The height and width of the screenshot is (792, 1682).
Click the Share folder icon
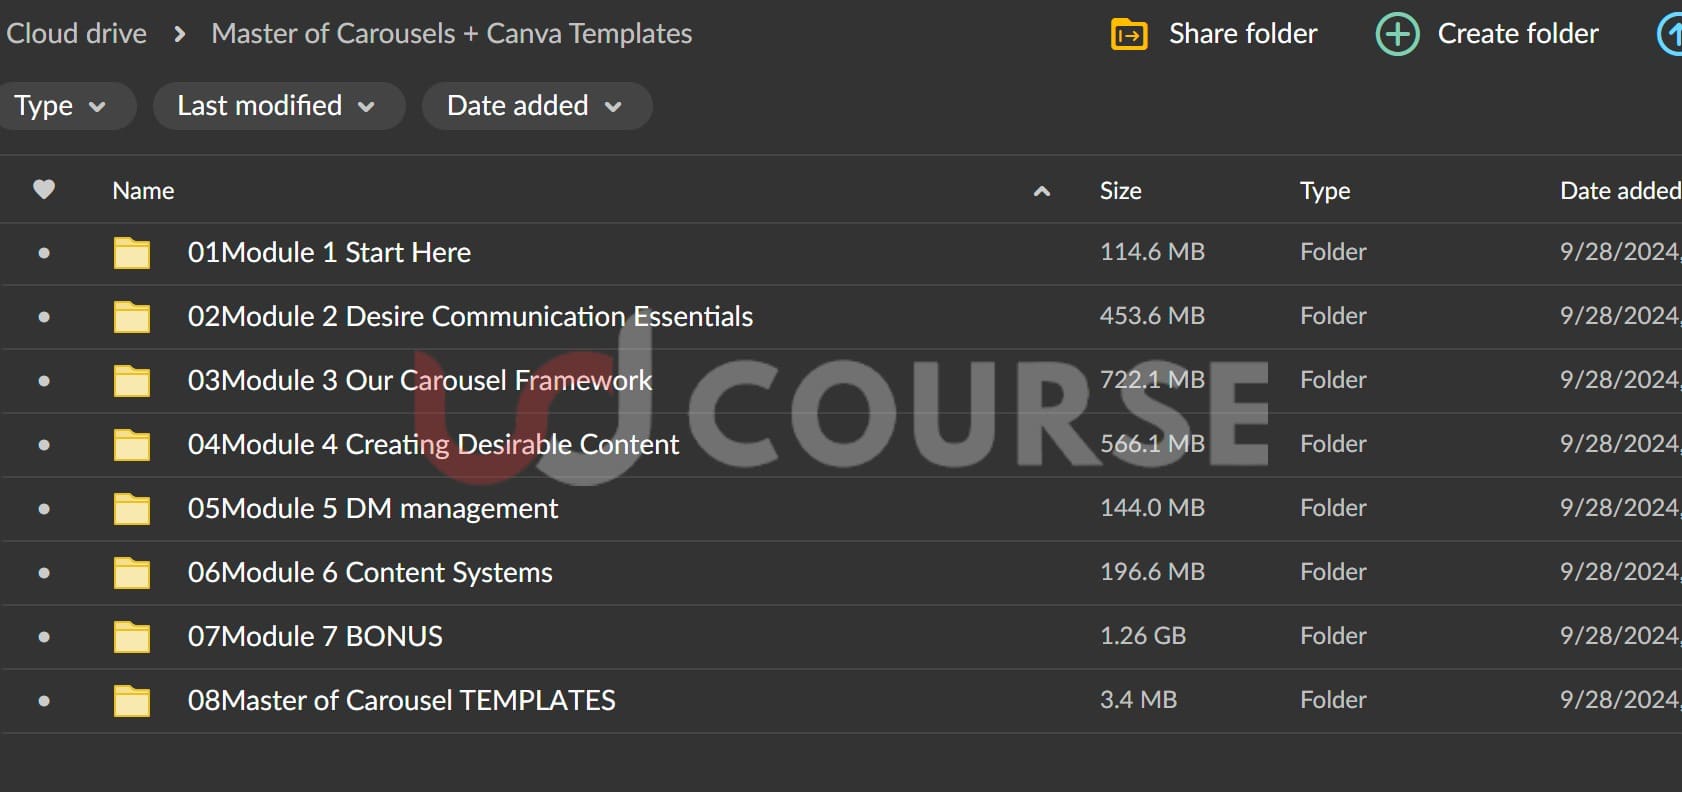pyautogui.click(x=1129, y=34)
